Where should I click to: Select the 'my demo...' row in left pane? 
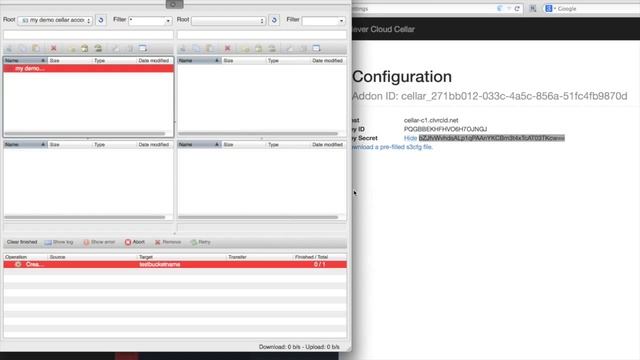88,68
